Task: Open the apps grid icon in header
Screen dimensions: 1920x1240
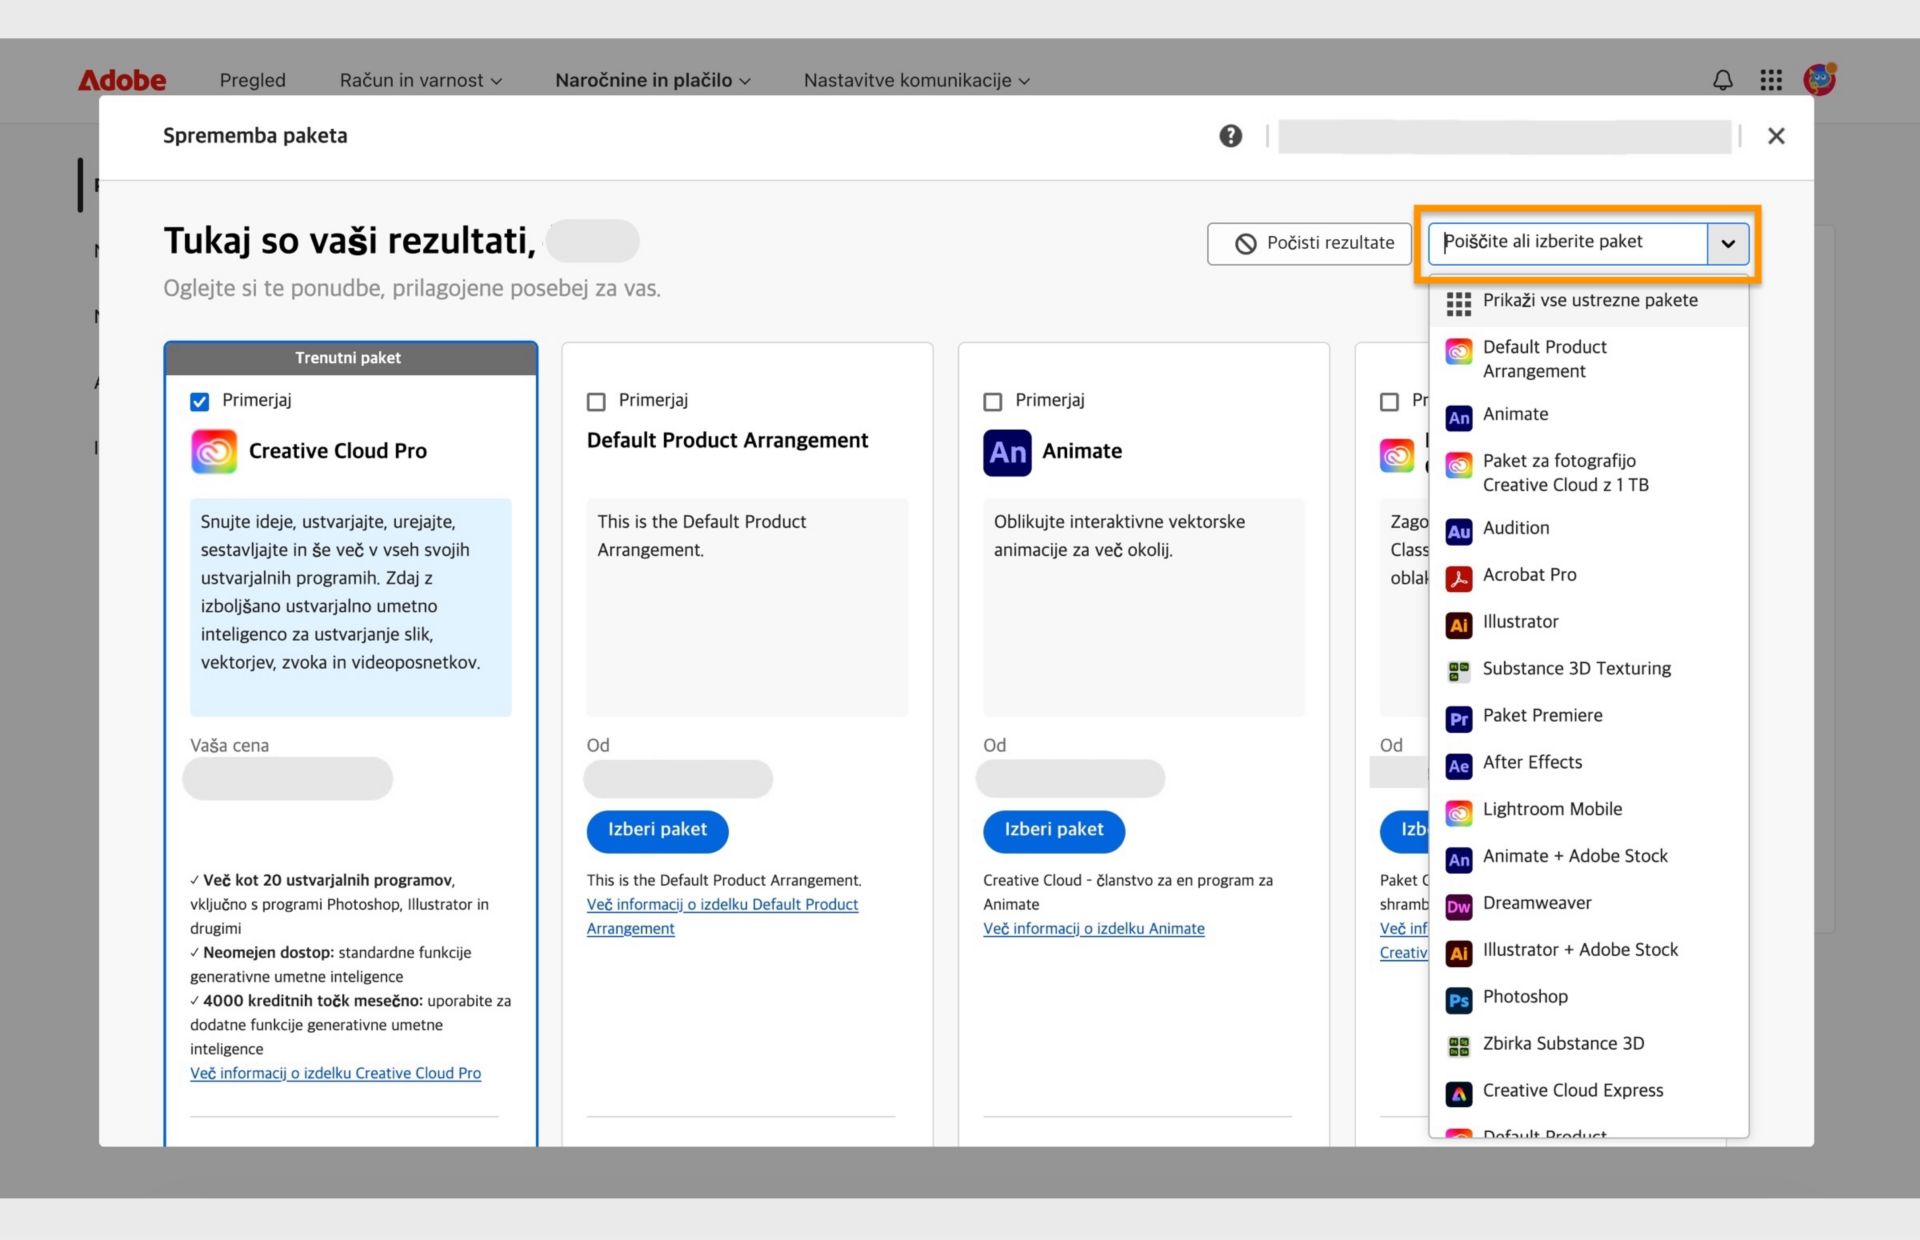Action: point(1771,80)
